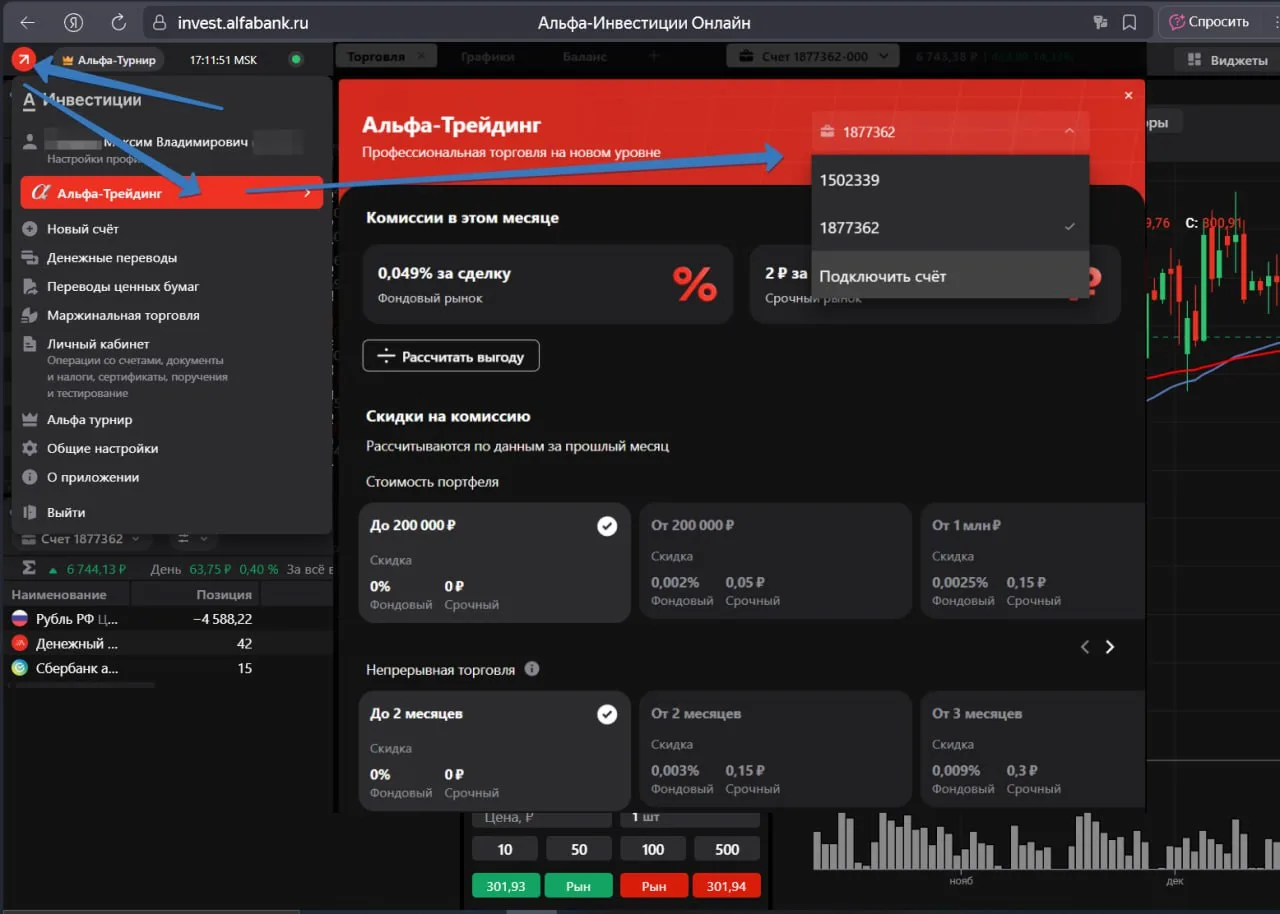Close the Альфа-Трейдинг panel with X
1280x914 pixels.
coord(1128,95)
